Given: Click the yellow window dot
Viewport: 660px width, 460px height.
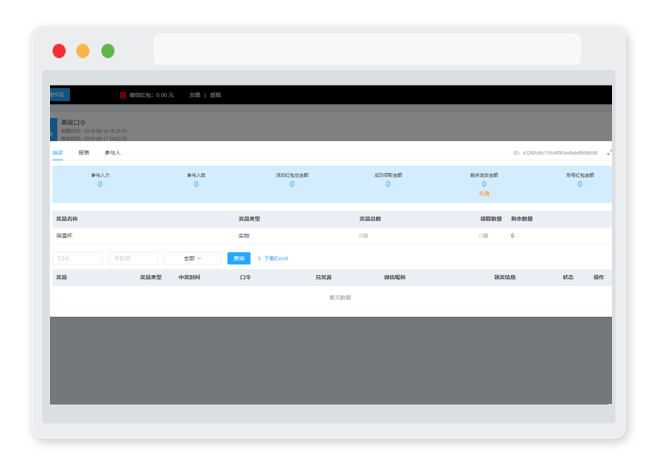Looking at the screenshot, I should (x=83, y=51).
